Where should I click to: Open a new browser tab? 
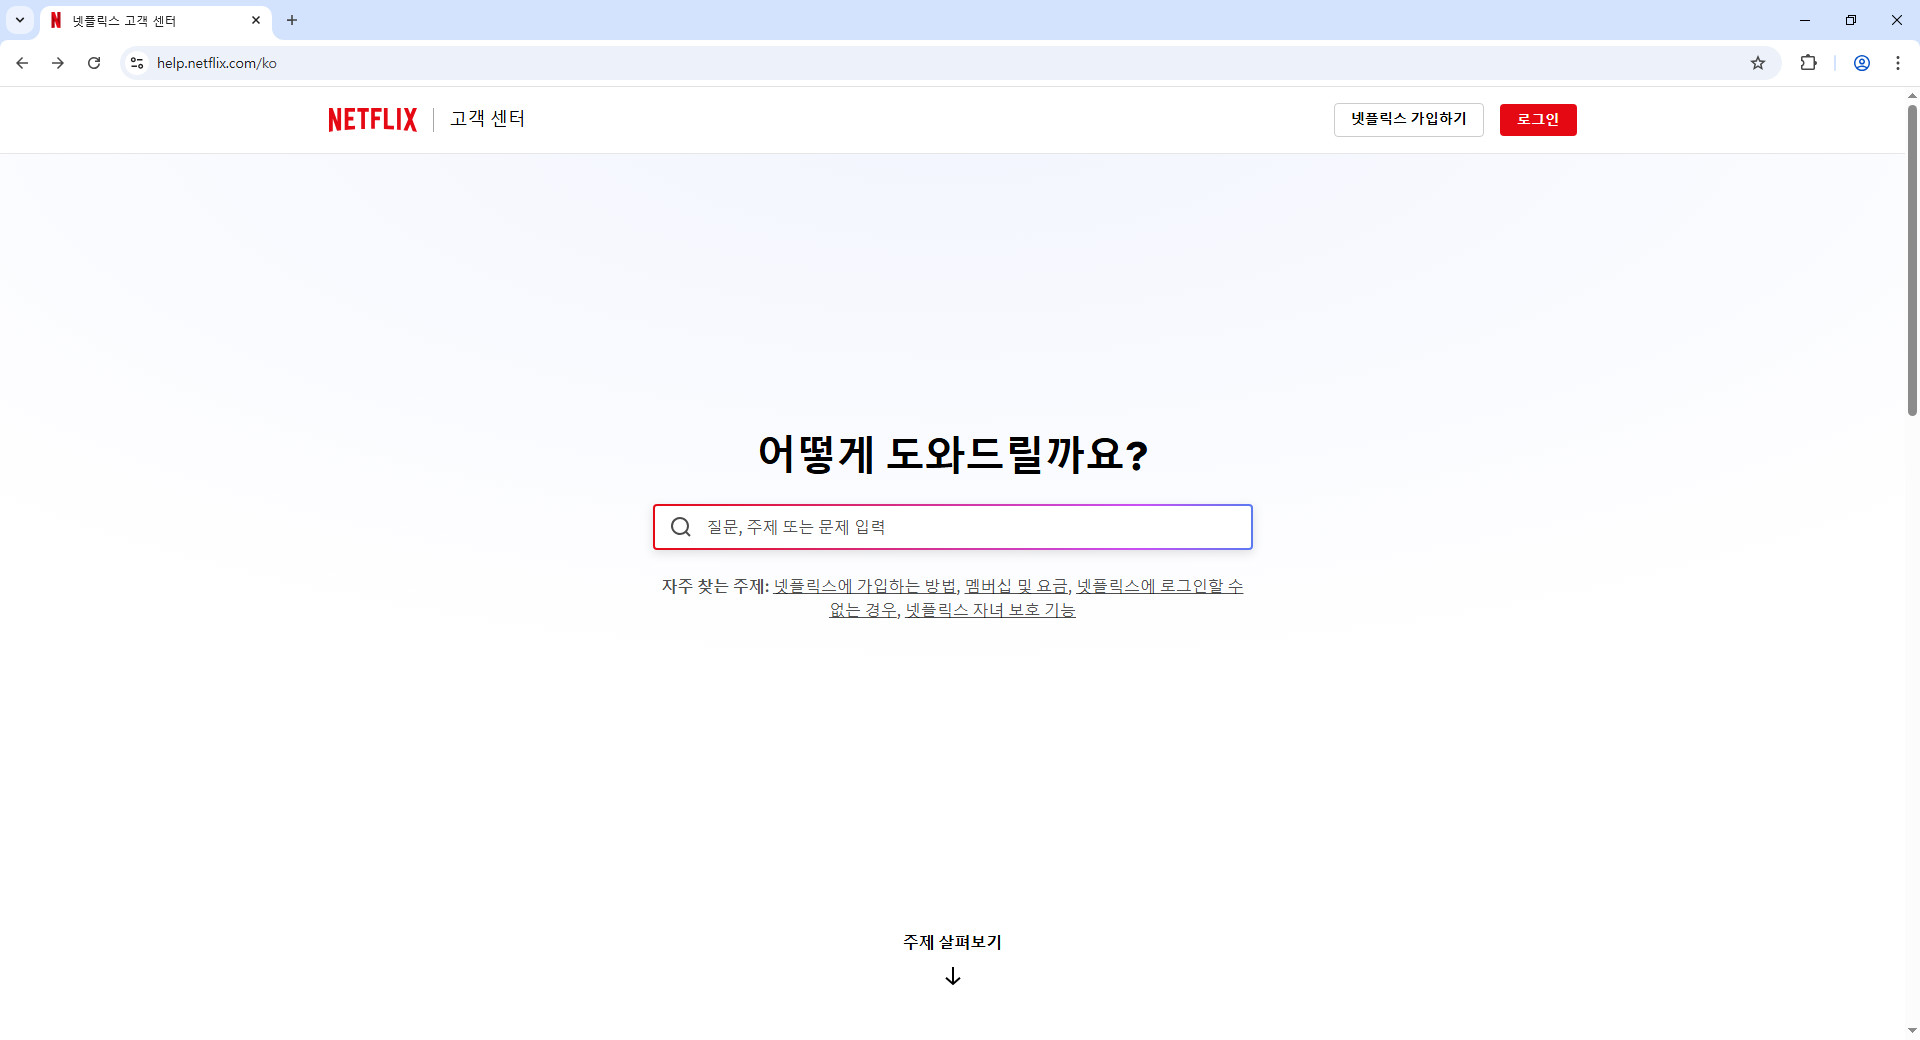[291, 20]
